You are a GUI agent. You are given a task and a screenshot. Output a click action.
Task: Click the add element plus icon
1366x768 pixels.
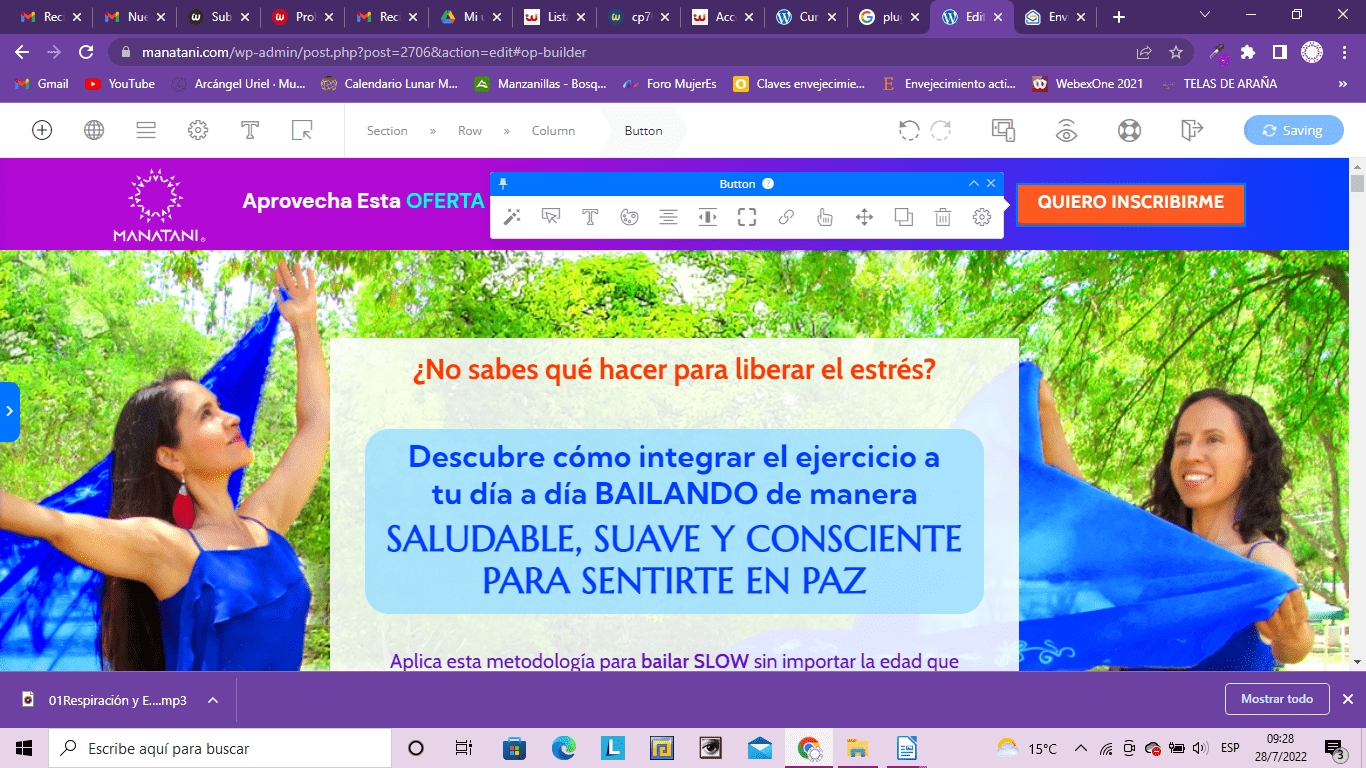click(x=42, y=130)
